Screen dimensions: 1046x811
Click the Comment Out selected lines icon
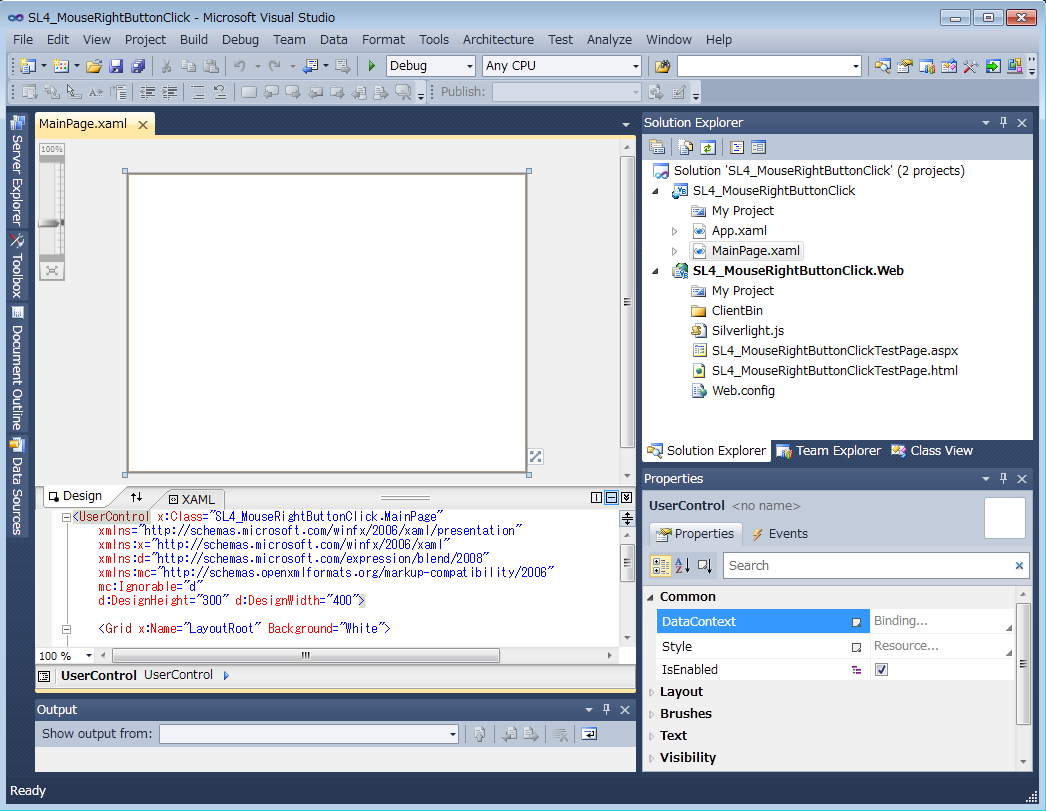tap(198, 92)
